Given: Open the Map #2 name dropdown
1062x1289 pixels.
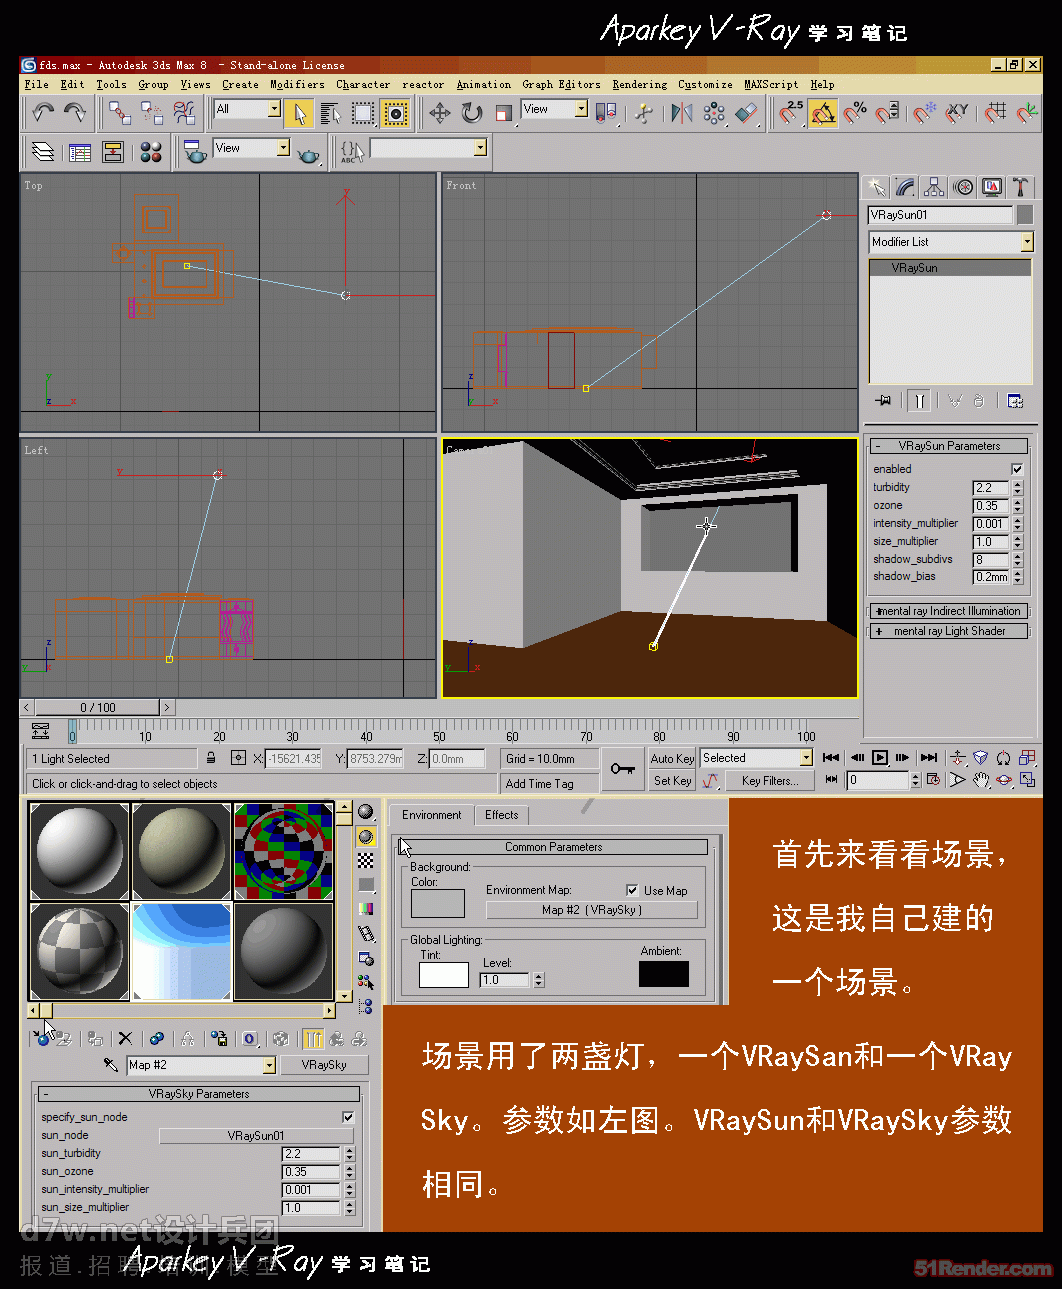Looking at the screenshot, I should (x=269, y=1066).
